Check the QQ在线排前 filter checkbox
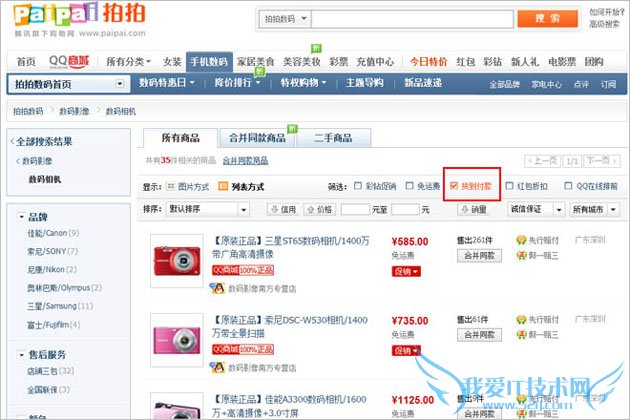The height and width of the screenshot is (420, 630). point(568,186)
